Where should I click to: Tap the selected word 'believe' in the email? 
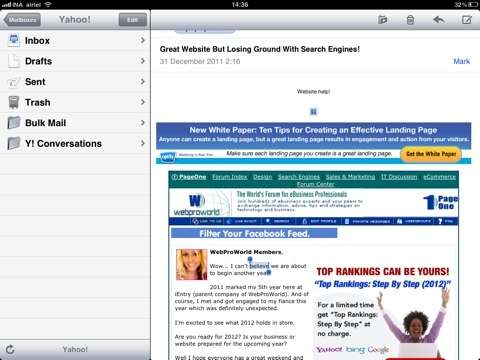[259, 266]
